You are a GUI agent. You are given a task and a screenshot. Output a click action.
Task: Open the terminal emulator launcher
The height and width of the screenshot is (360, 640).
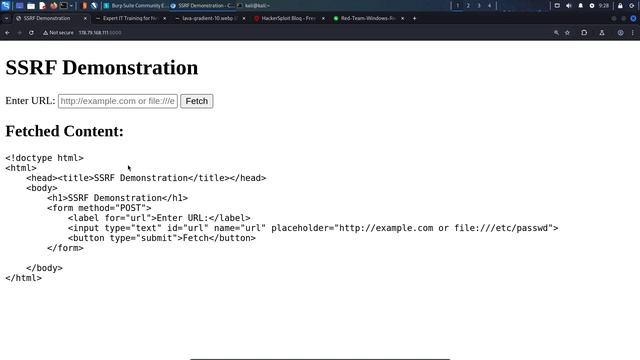point(64,6)
